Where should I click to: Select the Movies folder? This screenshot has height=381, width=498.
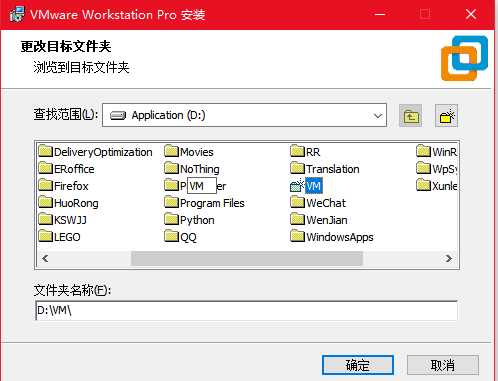coord(189,152)
